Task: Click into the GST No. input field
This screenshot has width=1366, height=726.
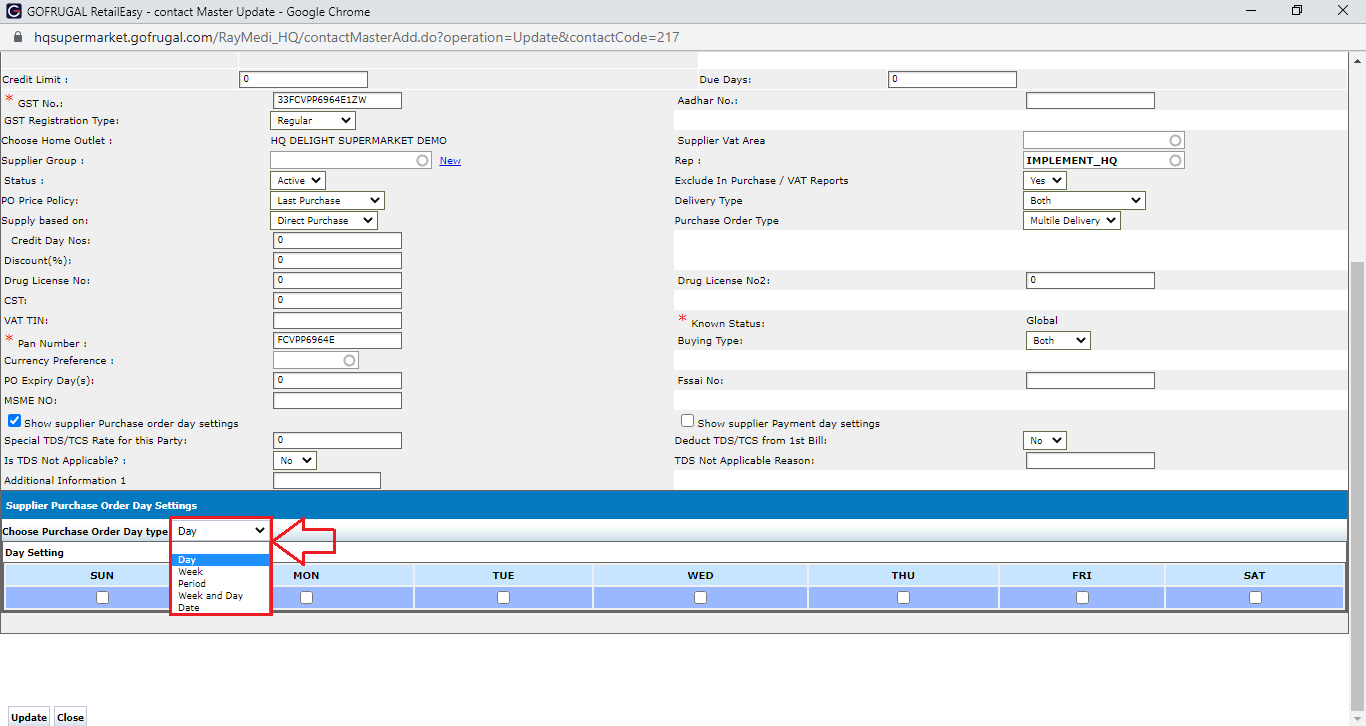Action: 337,101
